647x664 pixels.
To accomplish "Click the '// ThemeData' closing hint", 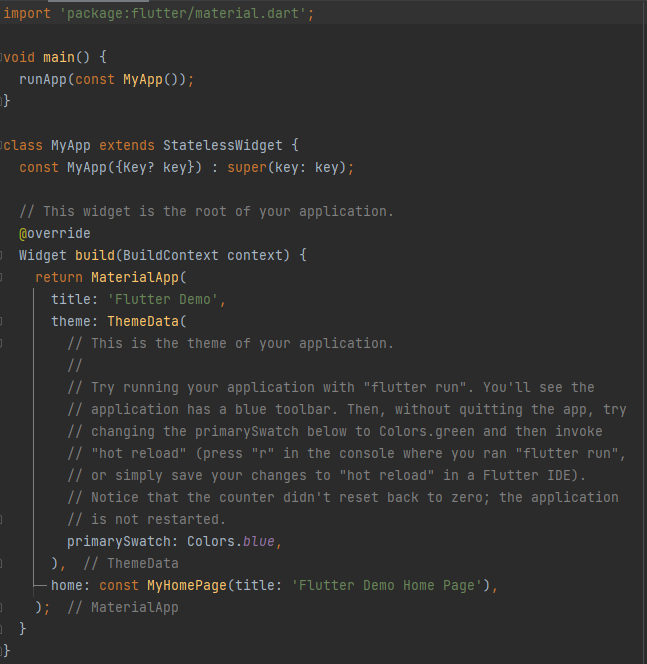I will click(131, 564).
